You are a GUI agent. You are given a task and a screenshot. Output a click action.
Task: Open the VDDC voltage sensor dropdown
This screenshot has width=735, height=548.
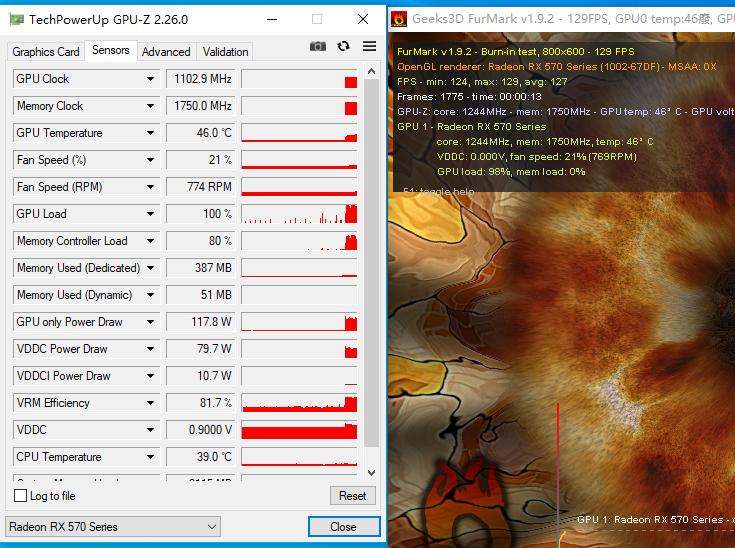click(150, 430)
